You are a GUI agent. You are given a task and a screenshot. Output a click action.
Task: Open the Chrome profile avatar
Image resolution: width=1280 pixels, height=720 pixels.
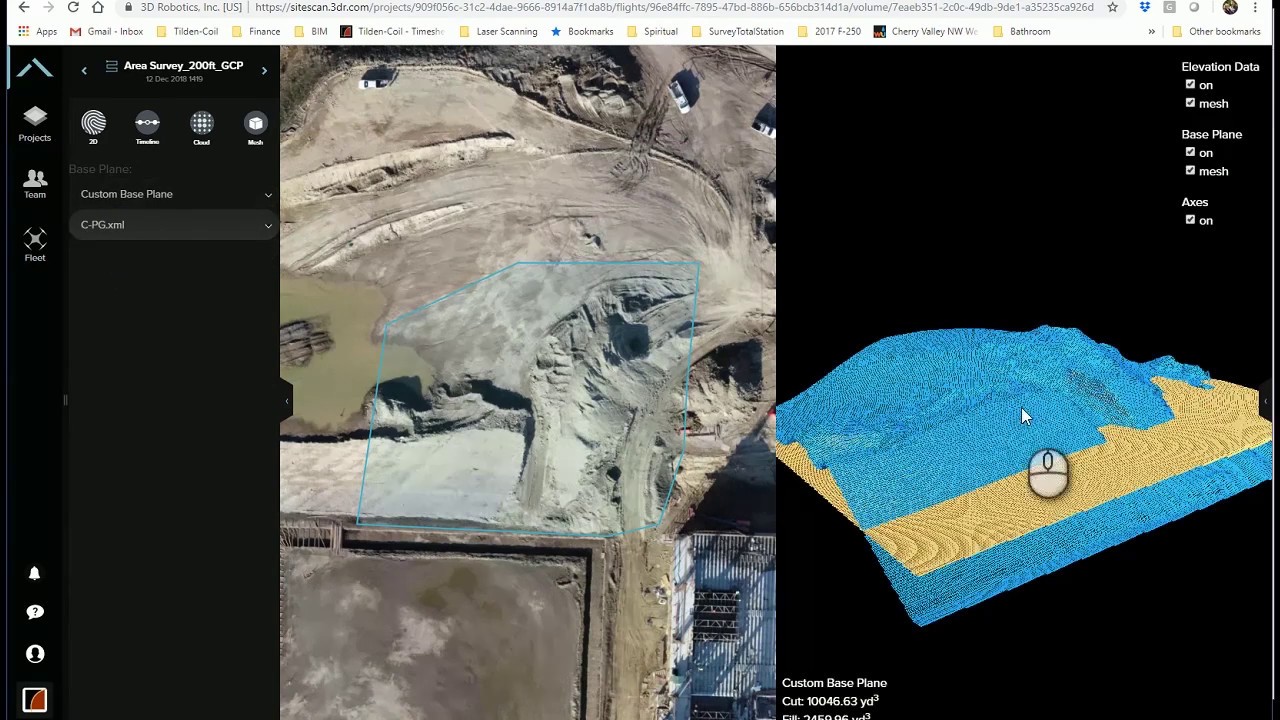pos(1230,7)
